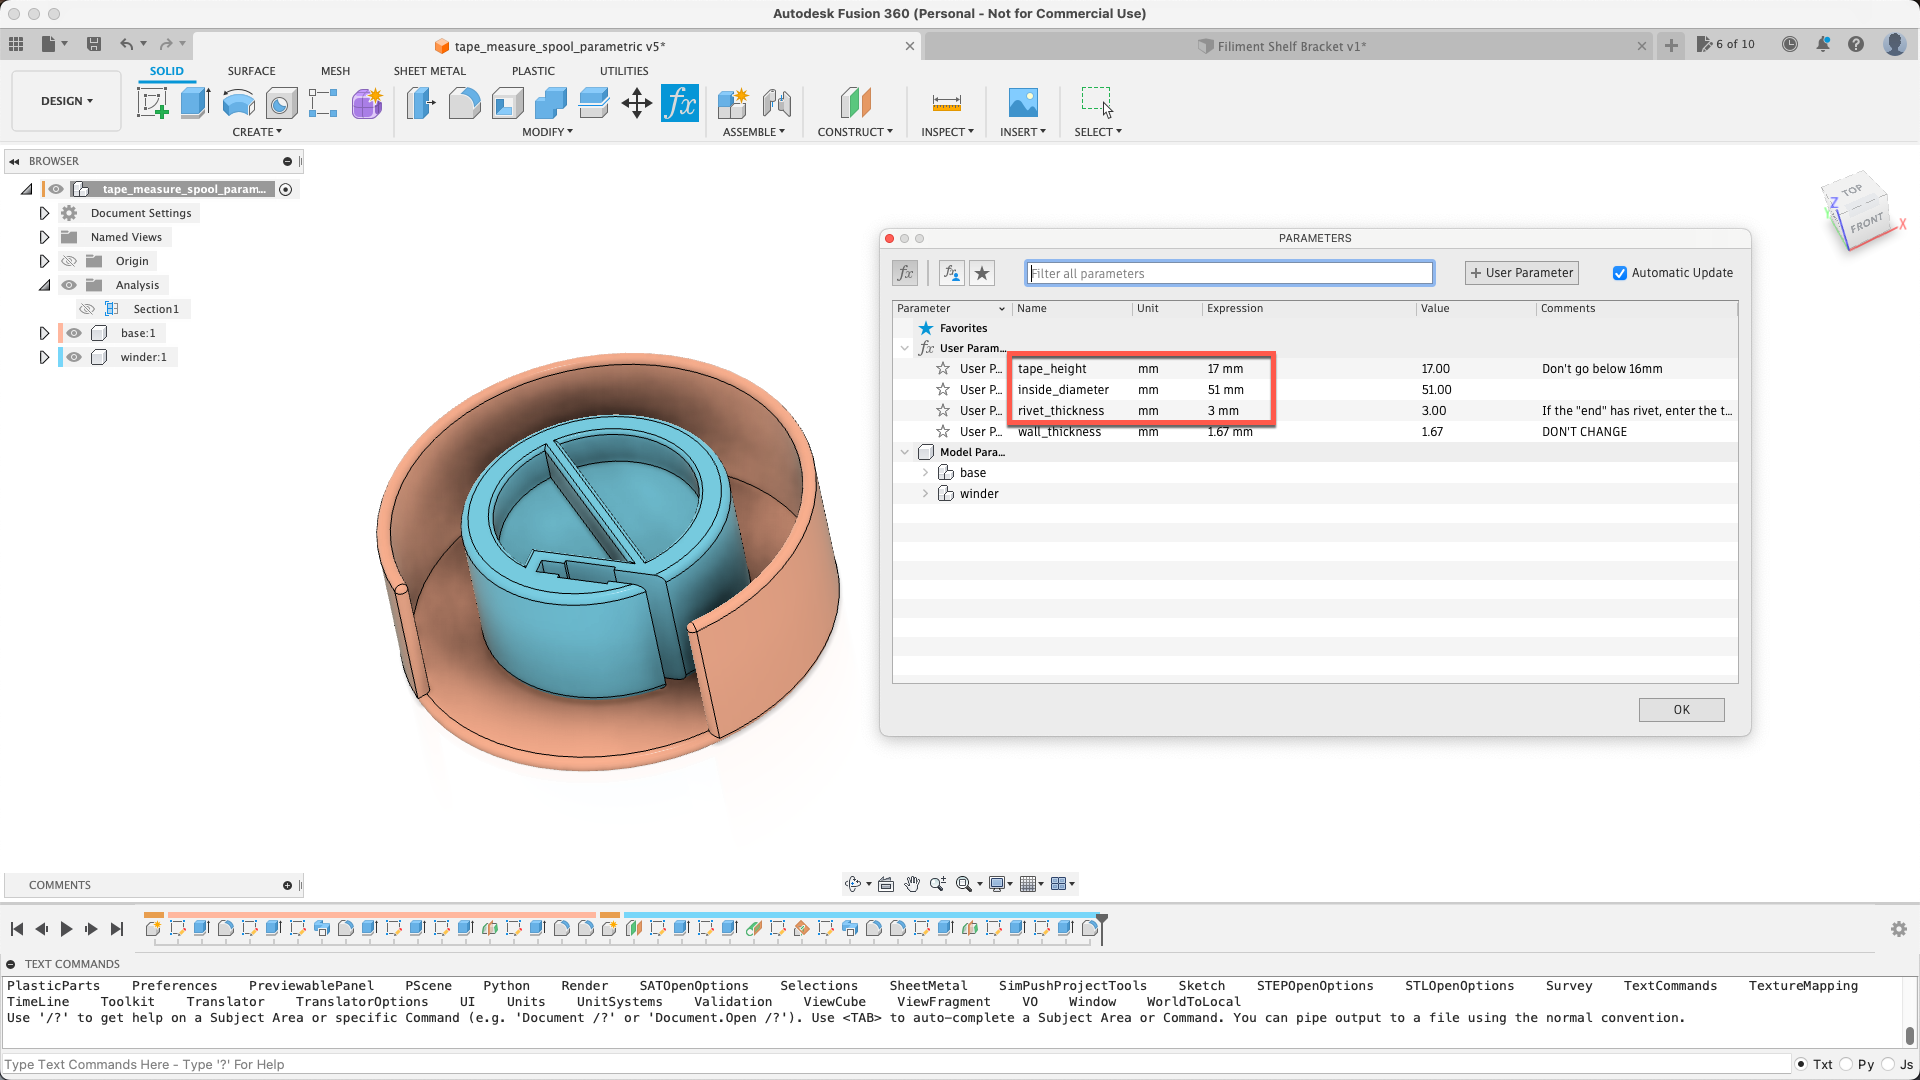The width and height of the screenshot is (1920, 1080).
Task: Select the Move/Copy tool
Action: tap(636, 102)
